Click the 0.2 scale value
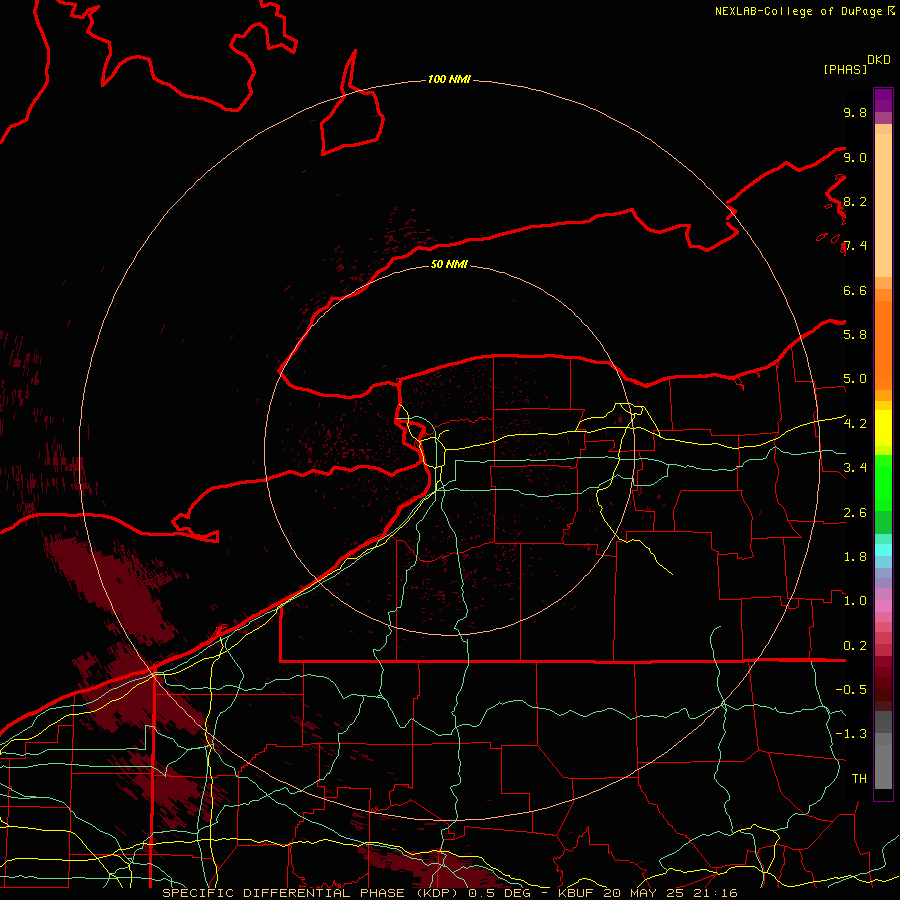The image size is (900, 900). click(855, 646)
